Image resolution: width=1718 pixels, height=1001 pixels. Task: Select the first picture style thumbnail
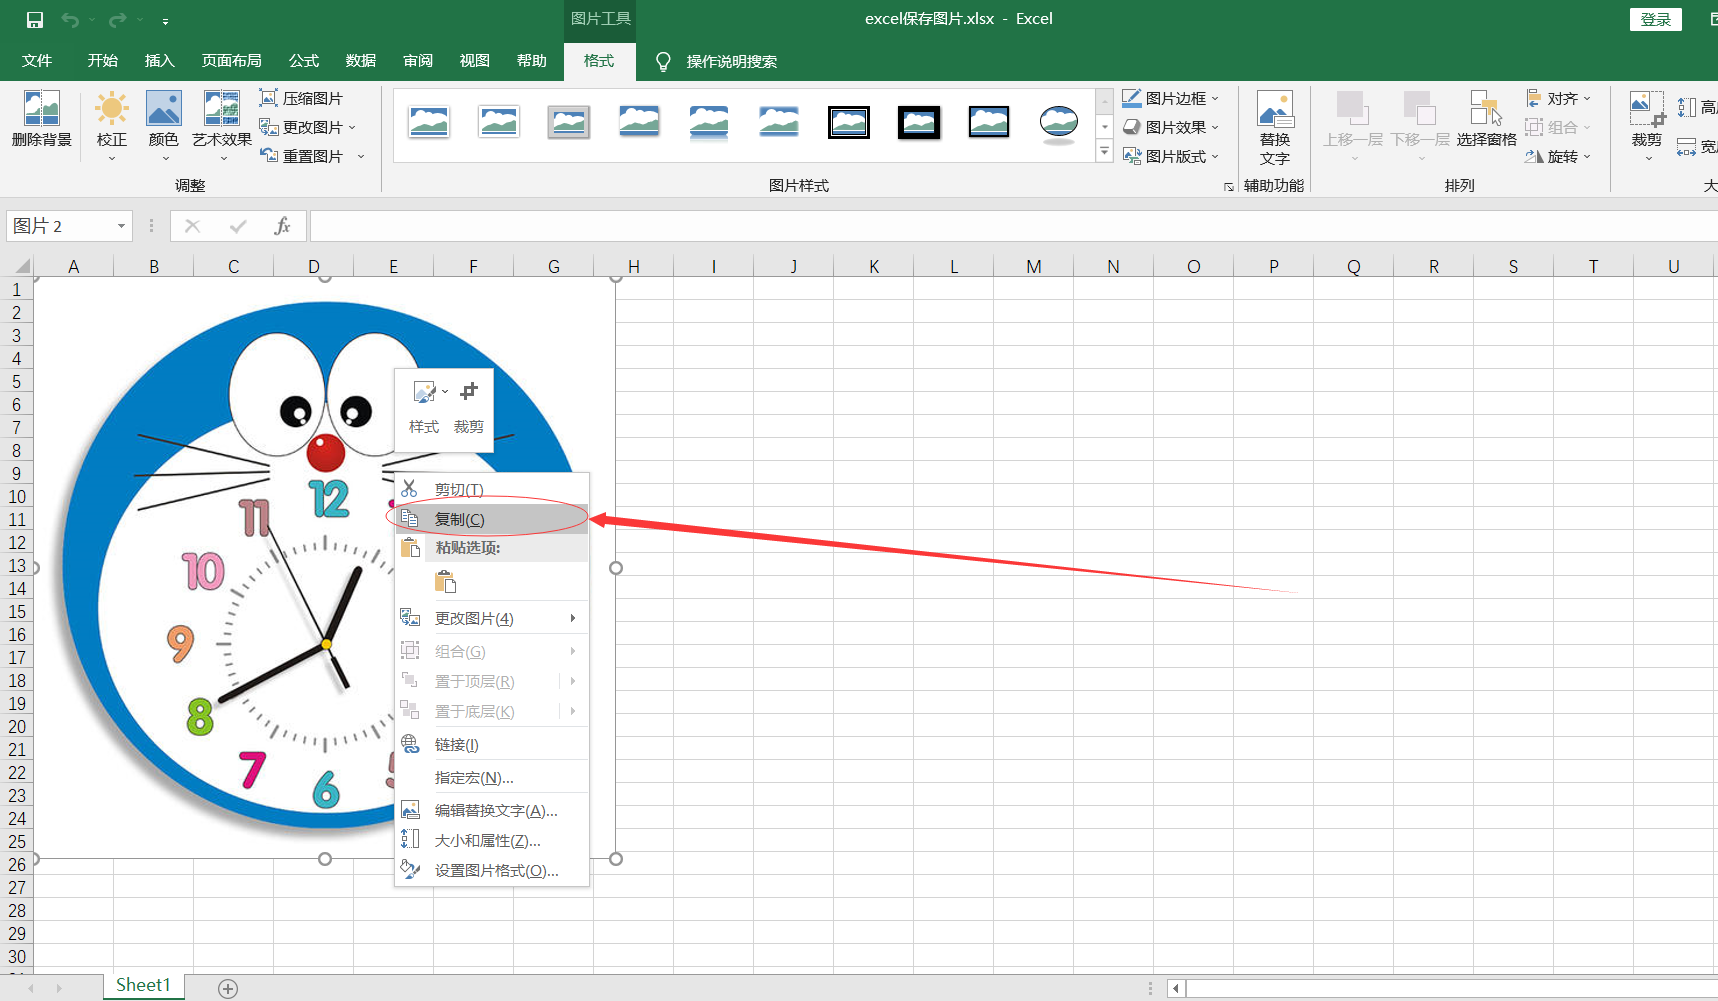click(429, 123)
